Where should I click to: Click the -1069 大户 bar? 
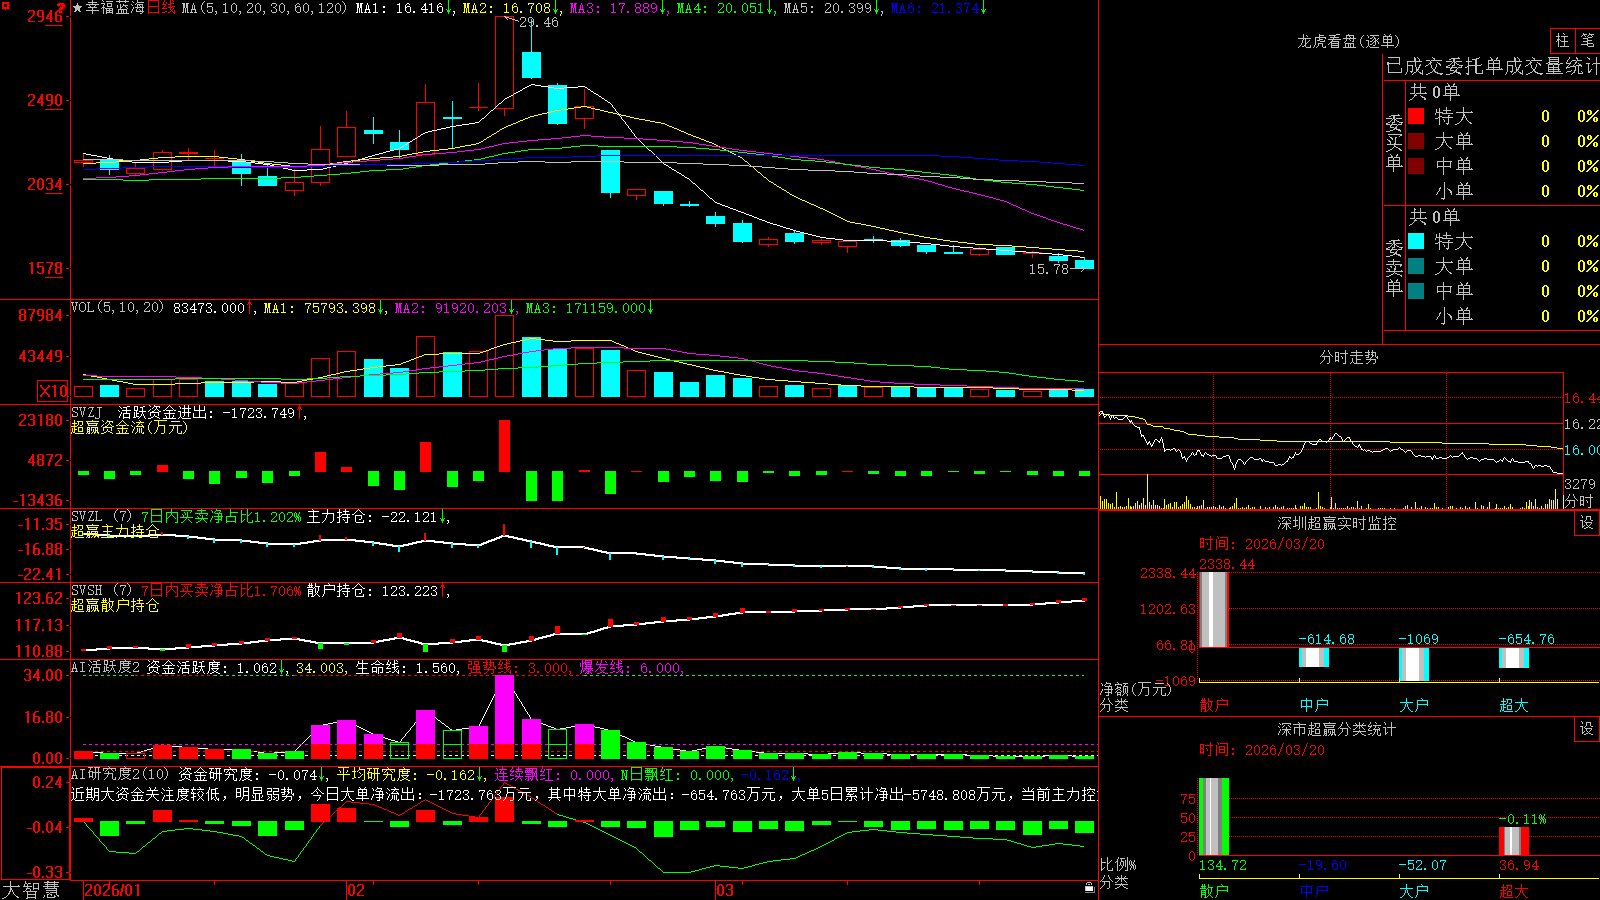1414,664
